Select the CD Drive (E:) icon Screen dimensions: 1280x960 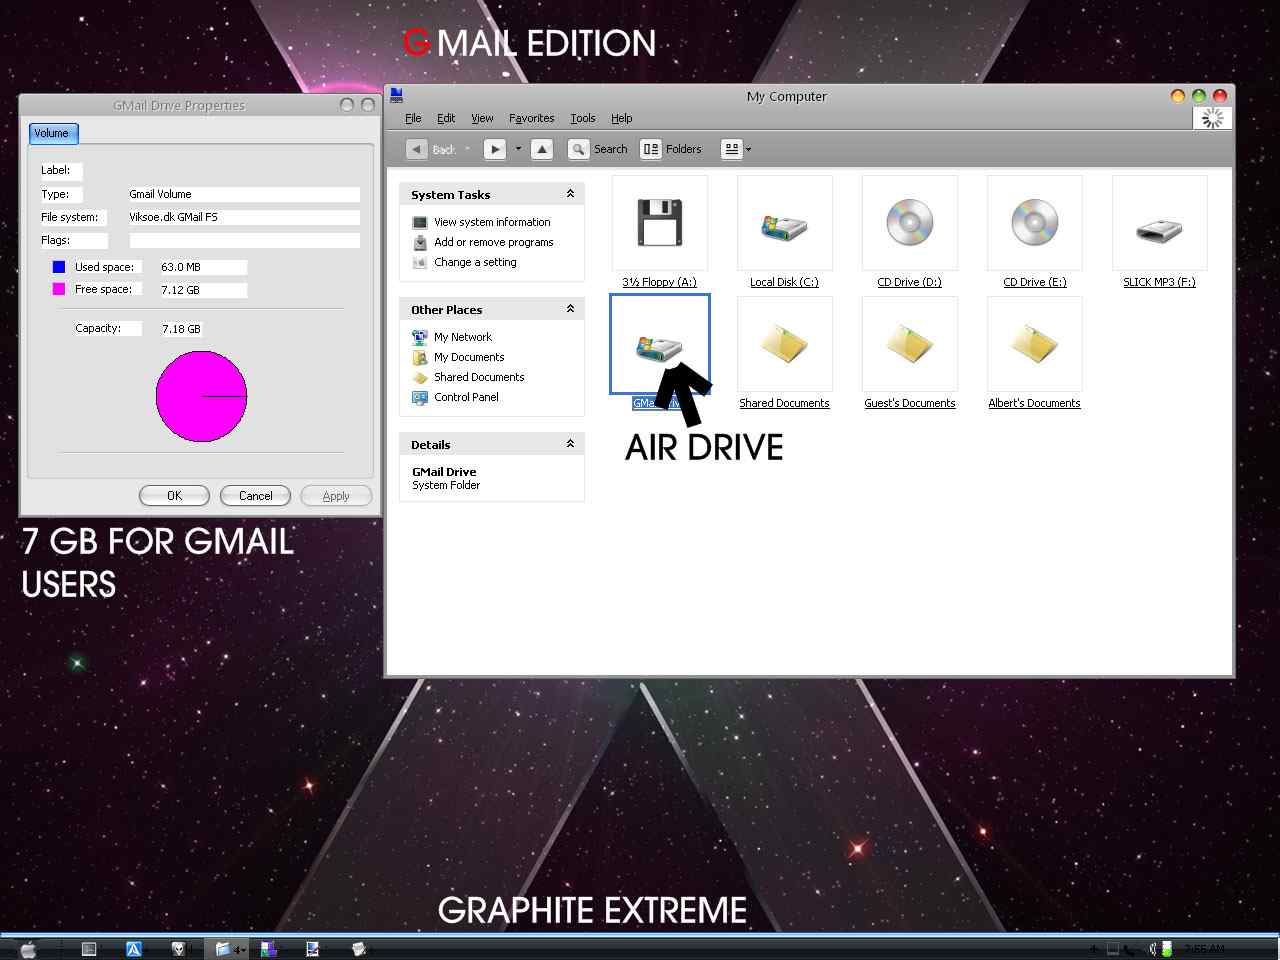[x=1034, y=223]
